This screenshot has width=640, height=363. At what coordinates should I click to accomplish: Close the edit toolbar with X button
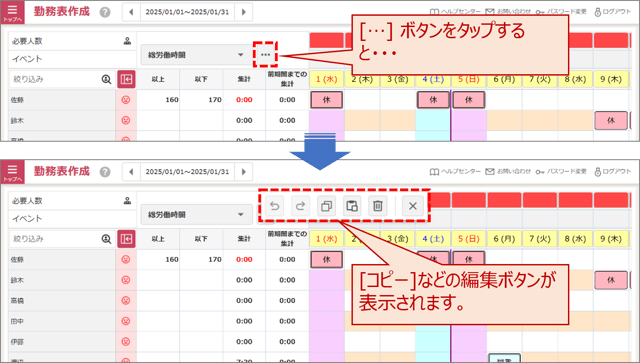pos(413,206)
